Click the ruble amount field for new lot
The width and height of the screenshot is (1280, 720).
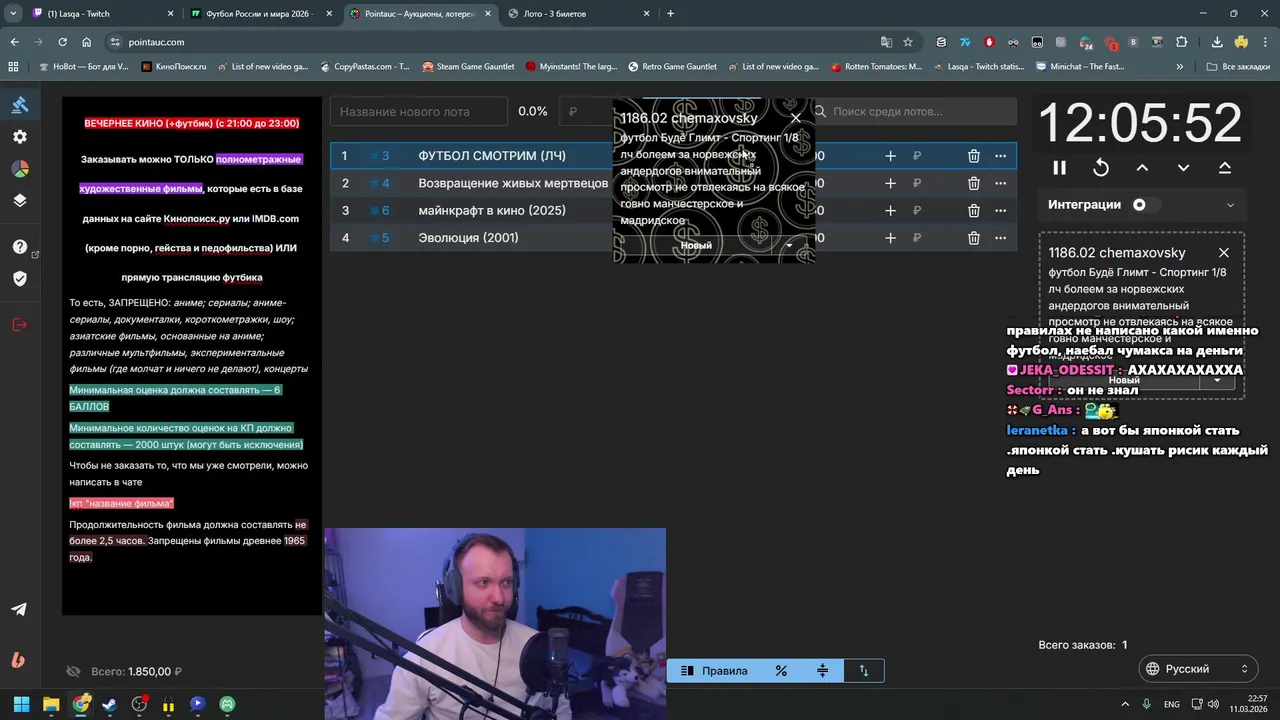(586, 112)
